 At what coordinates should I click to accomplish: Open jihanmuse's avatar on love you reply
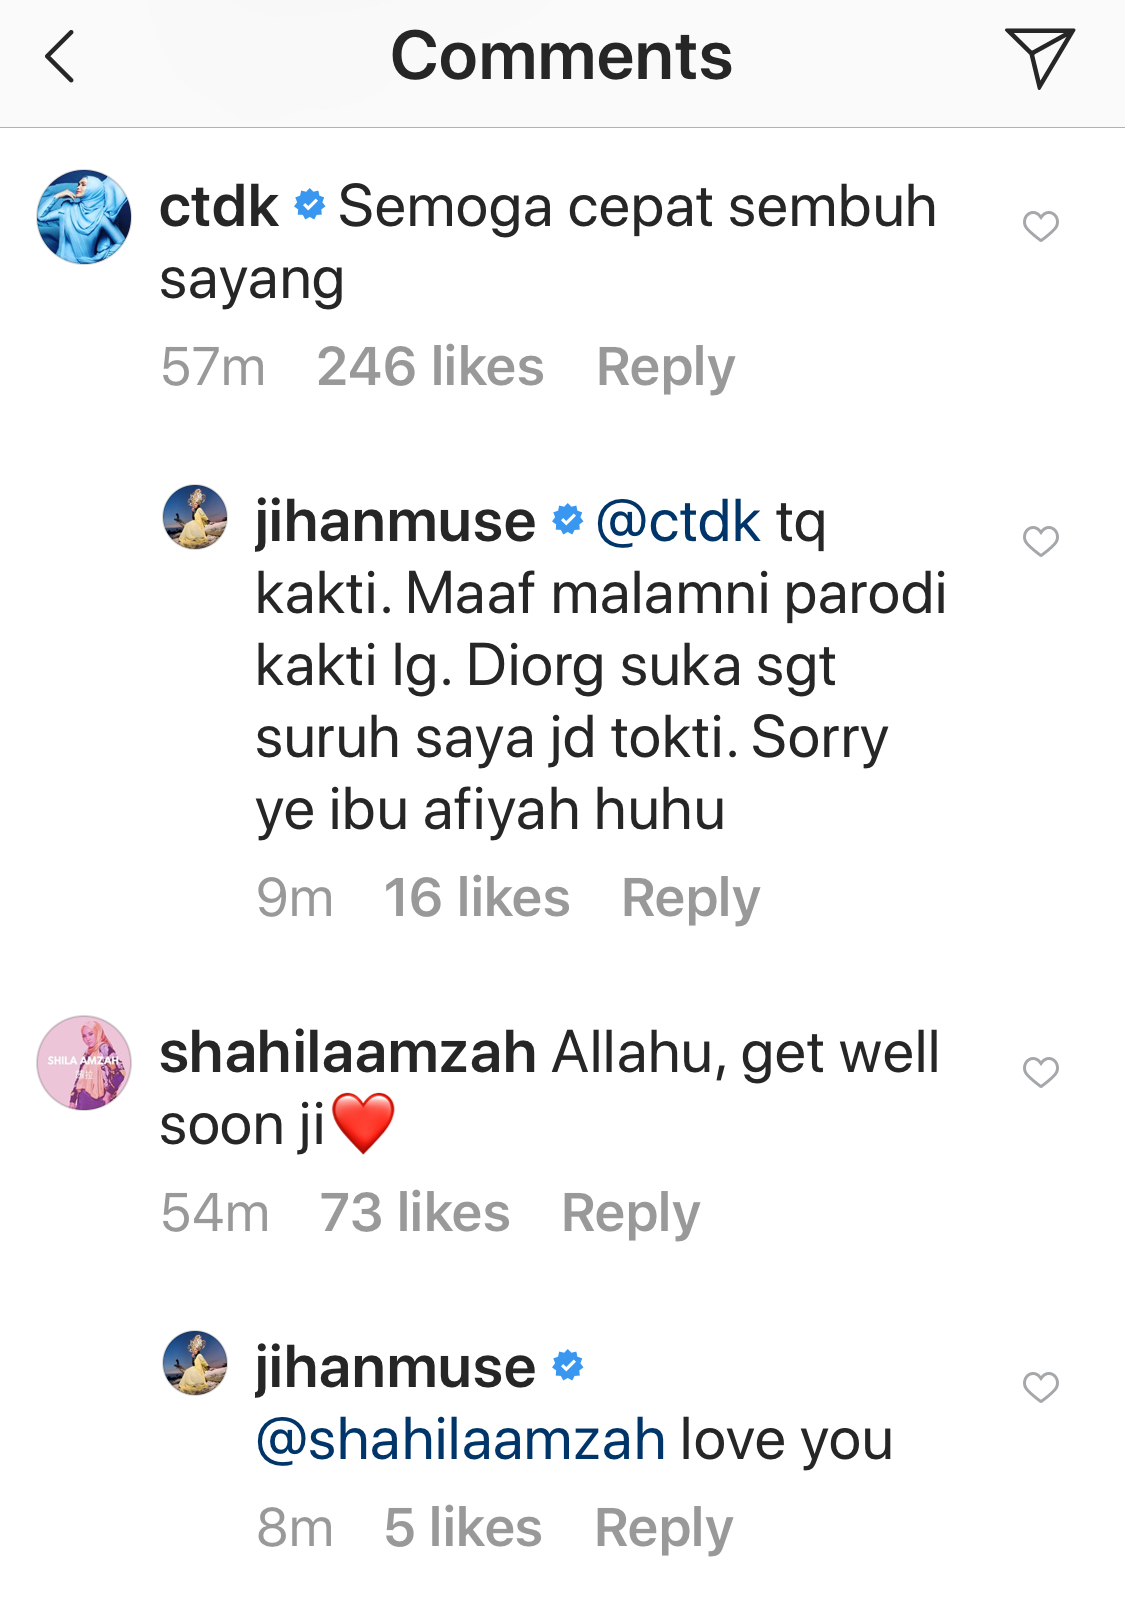tap(195, 1362)
